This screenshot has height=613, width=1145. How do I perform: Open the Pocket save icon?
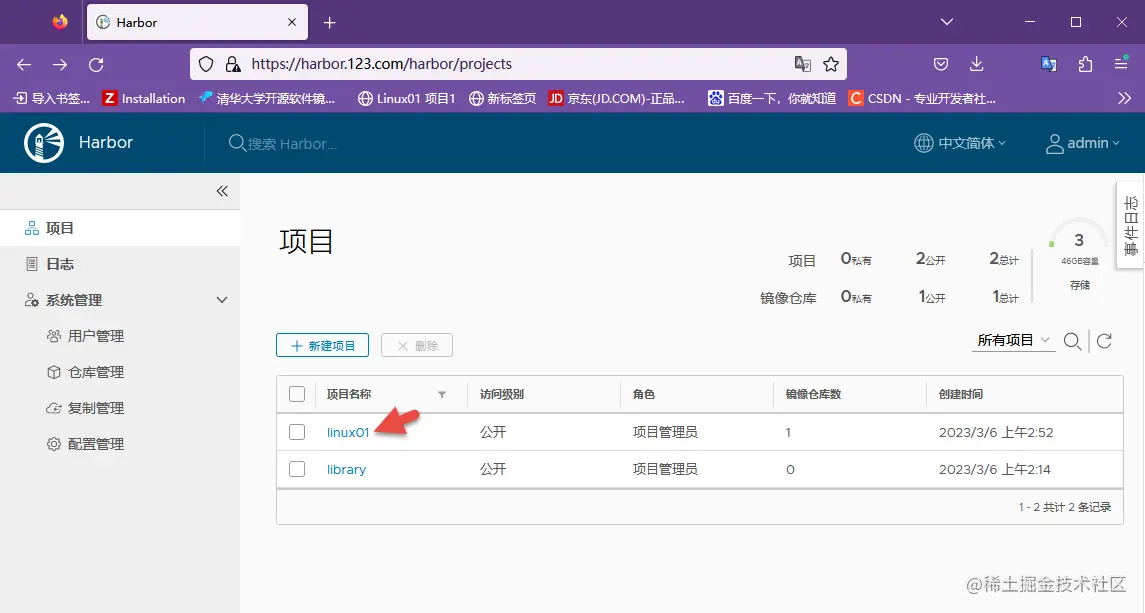click(x=941, y=64)
